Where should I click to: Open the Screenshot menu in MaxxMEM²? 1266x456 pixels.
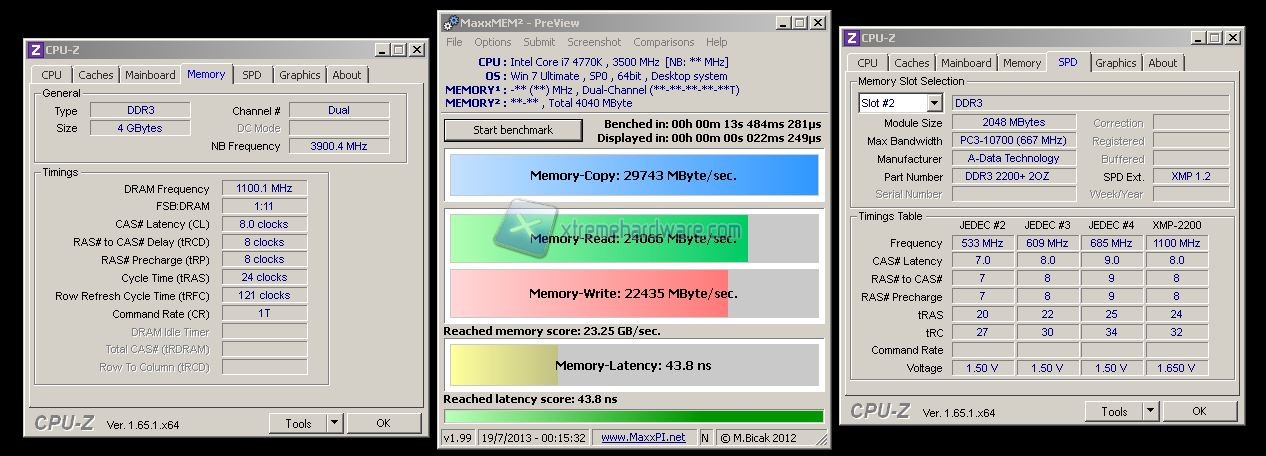[x=594, y=42]
